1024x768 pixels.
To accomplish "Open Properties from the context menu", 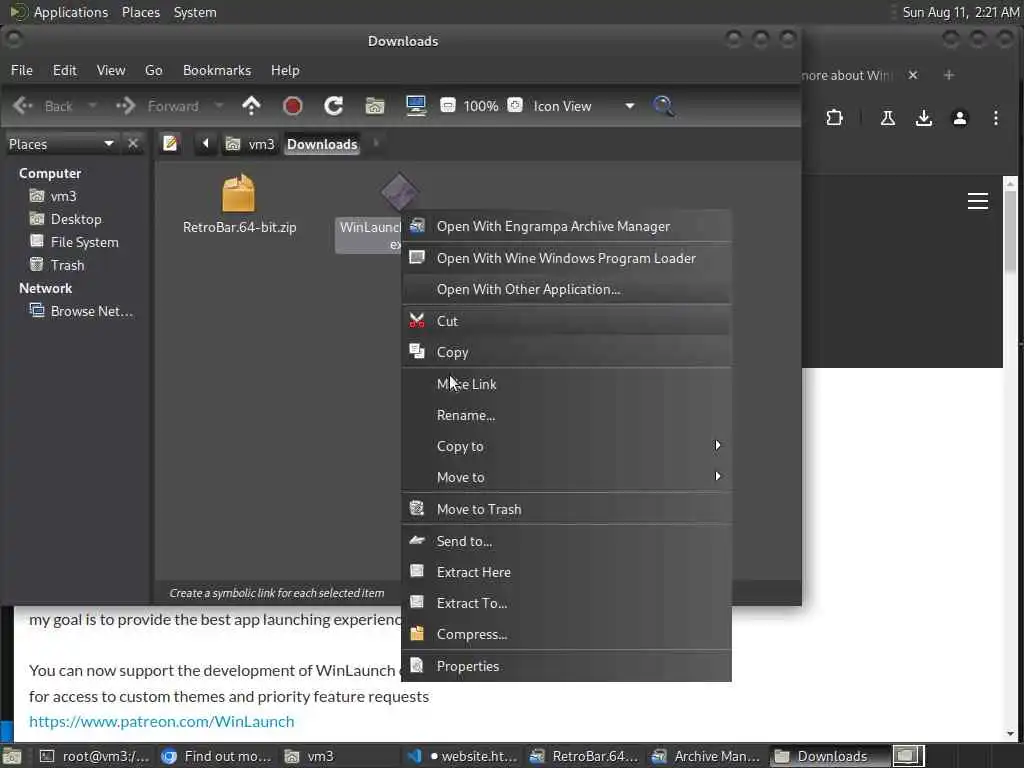I will (566, 666).
